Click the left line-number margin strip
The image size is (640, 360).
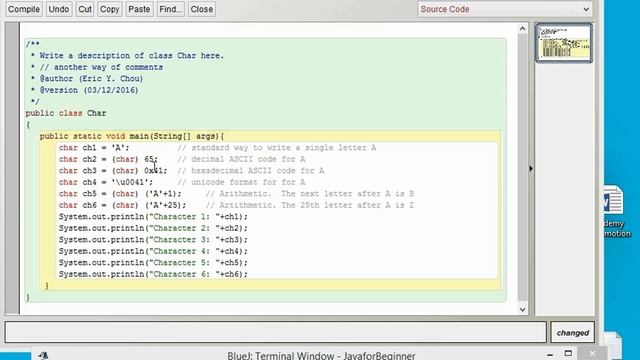pyautogui.click(x=12, y=168)
